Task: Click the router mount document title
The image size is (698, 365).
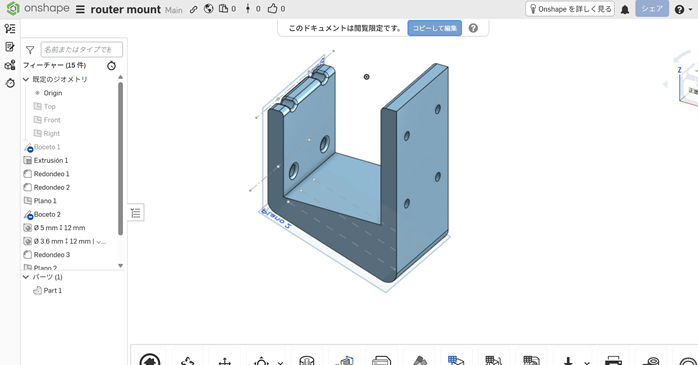Action: (126, 9)
